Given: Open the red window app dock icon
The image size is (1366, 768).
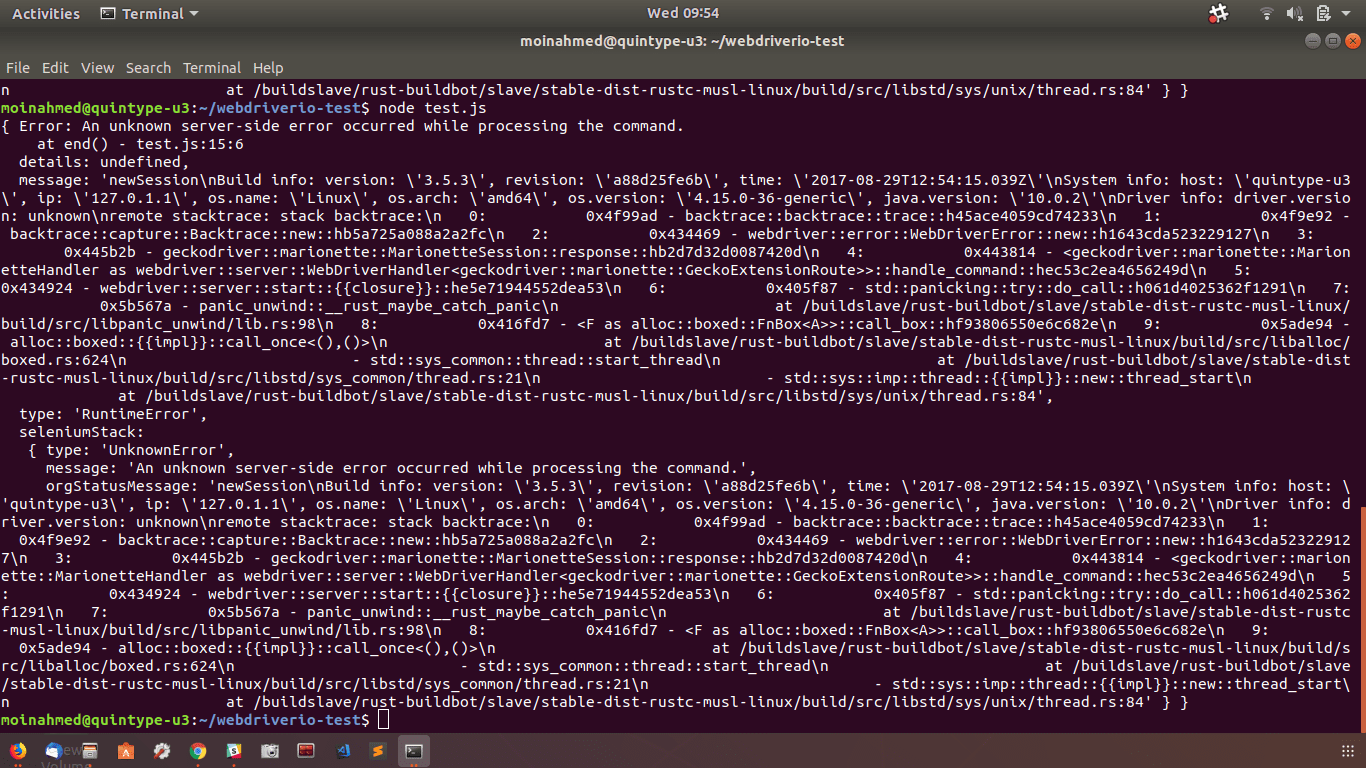Looking at the screenshot, I should click(x=306, y=750).
